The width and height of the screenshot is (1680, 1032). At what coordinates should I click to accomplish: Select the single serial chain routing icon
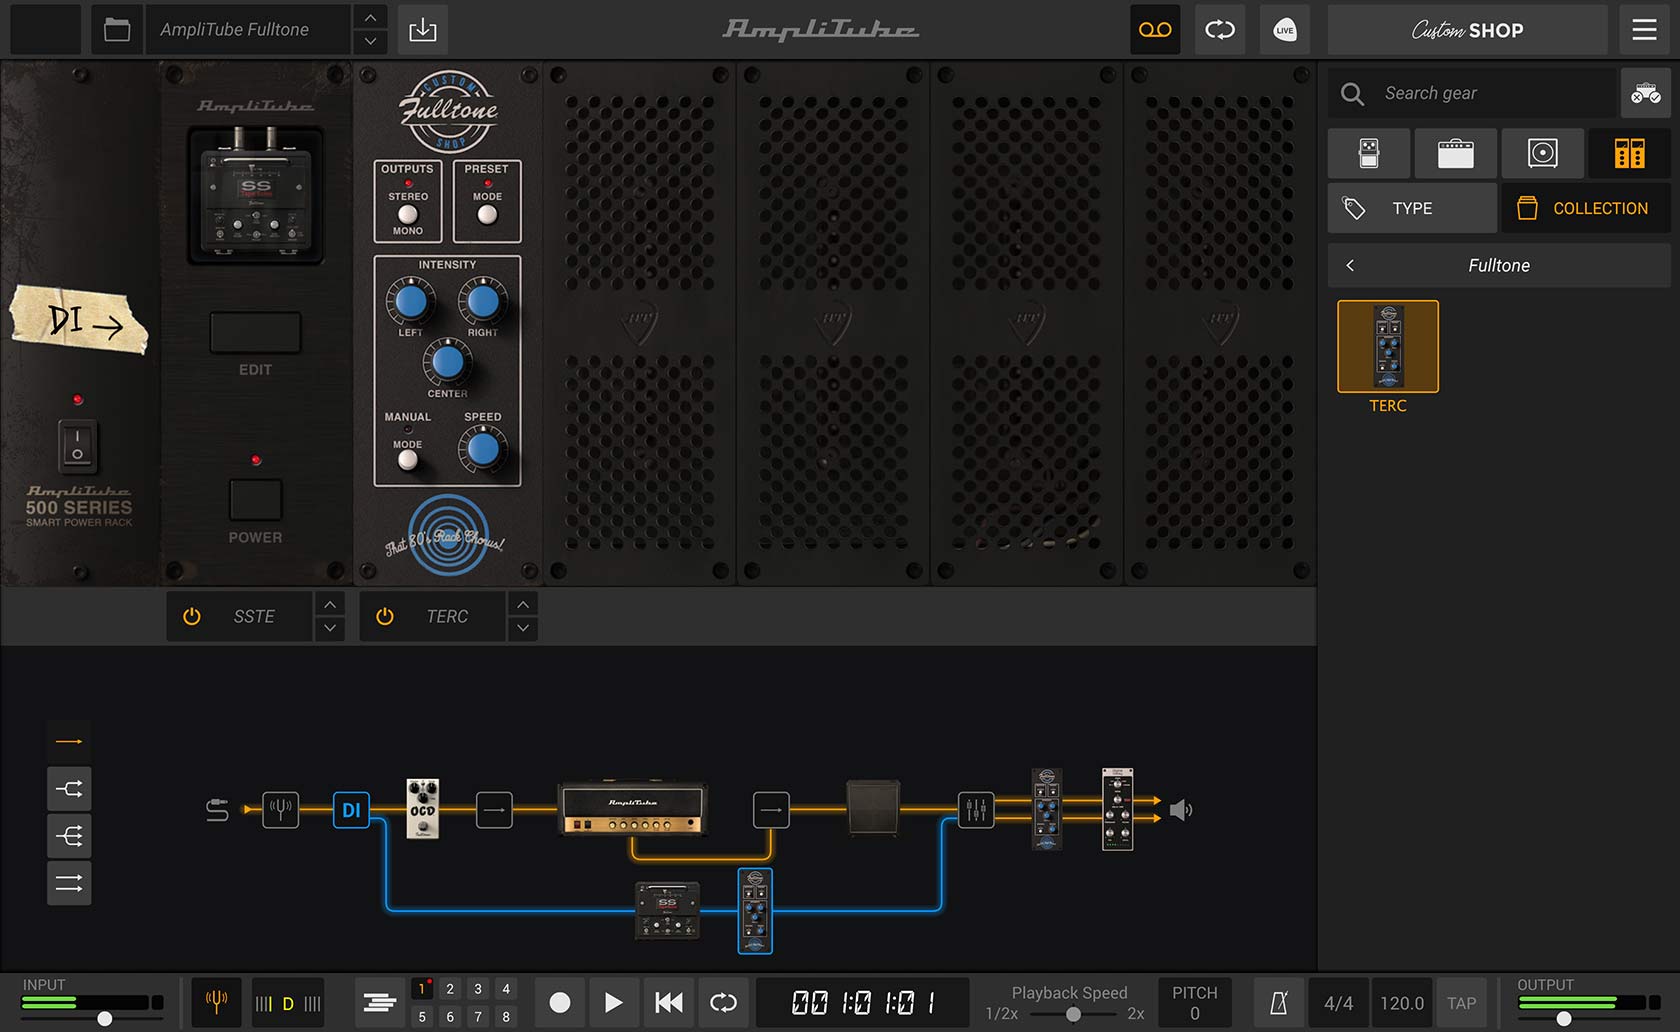click(69, 741)
